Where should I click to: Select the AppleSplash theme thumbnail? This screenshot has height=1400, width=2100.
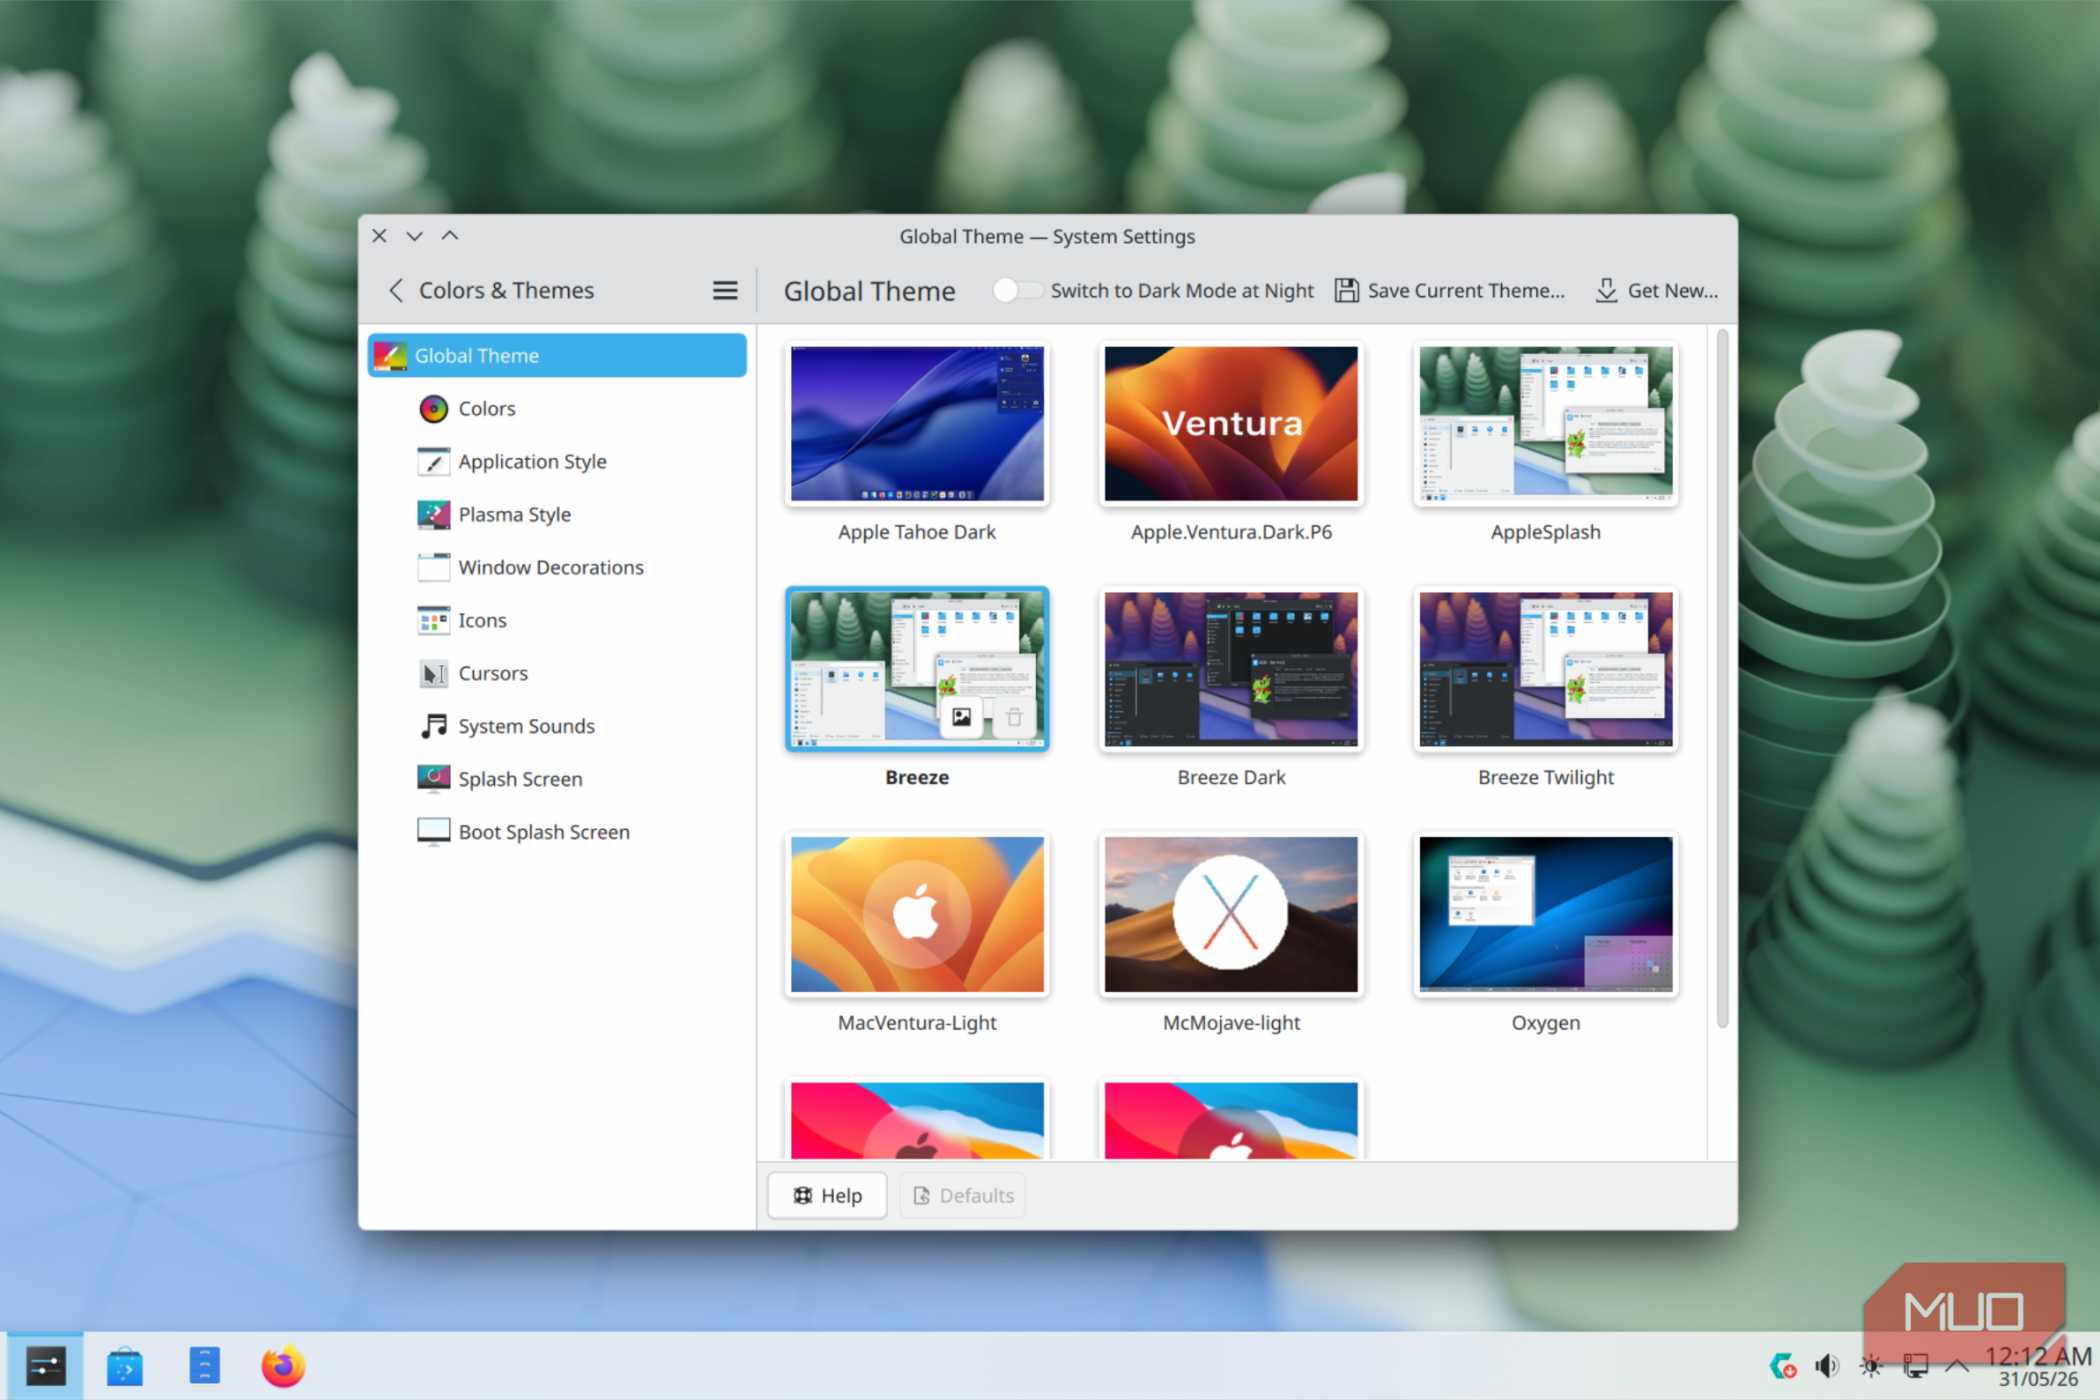point(1545,424)
